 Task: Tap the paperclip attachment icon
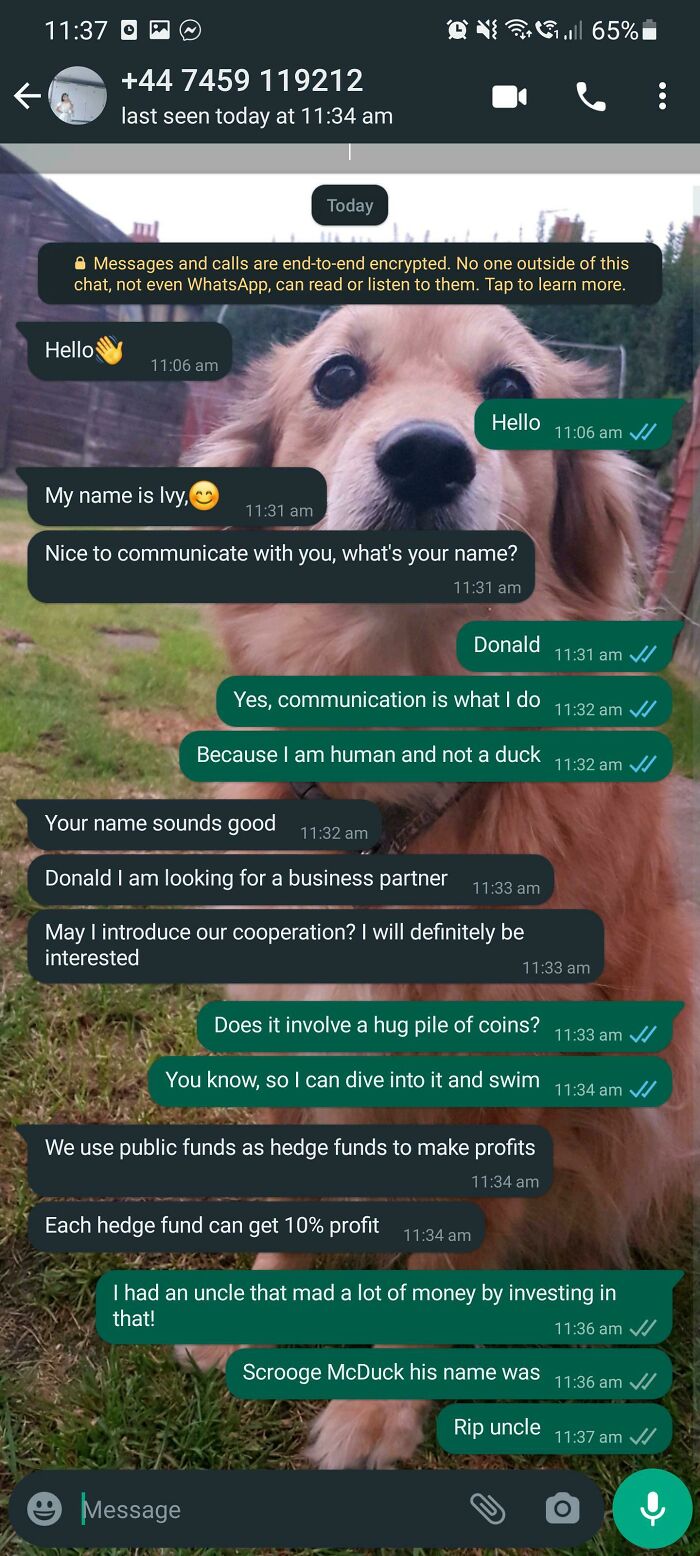click(x=487, y=1508)
